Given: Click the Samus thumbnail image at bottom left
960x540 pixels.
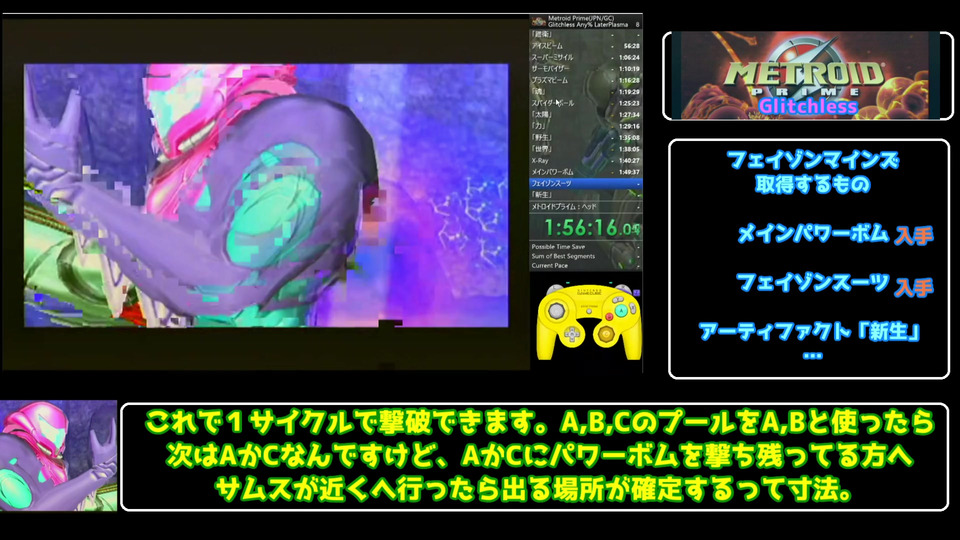Looking at the screenshot, I should point(58,456).
